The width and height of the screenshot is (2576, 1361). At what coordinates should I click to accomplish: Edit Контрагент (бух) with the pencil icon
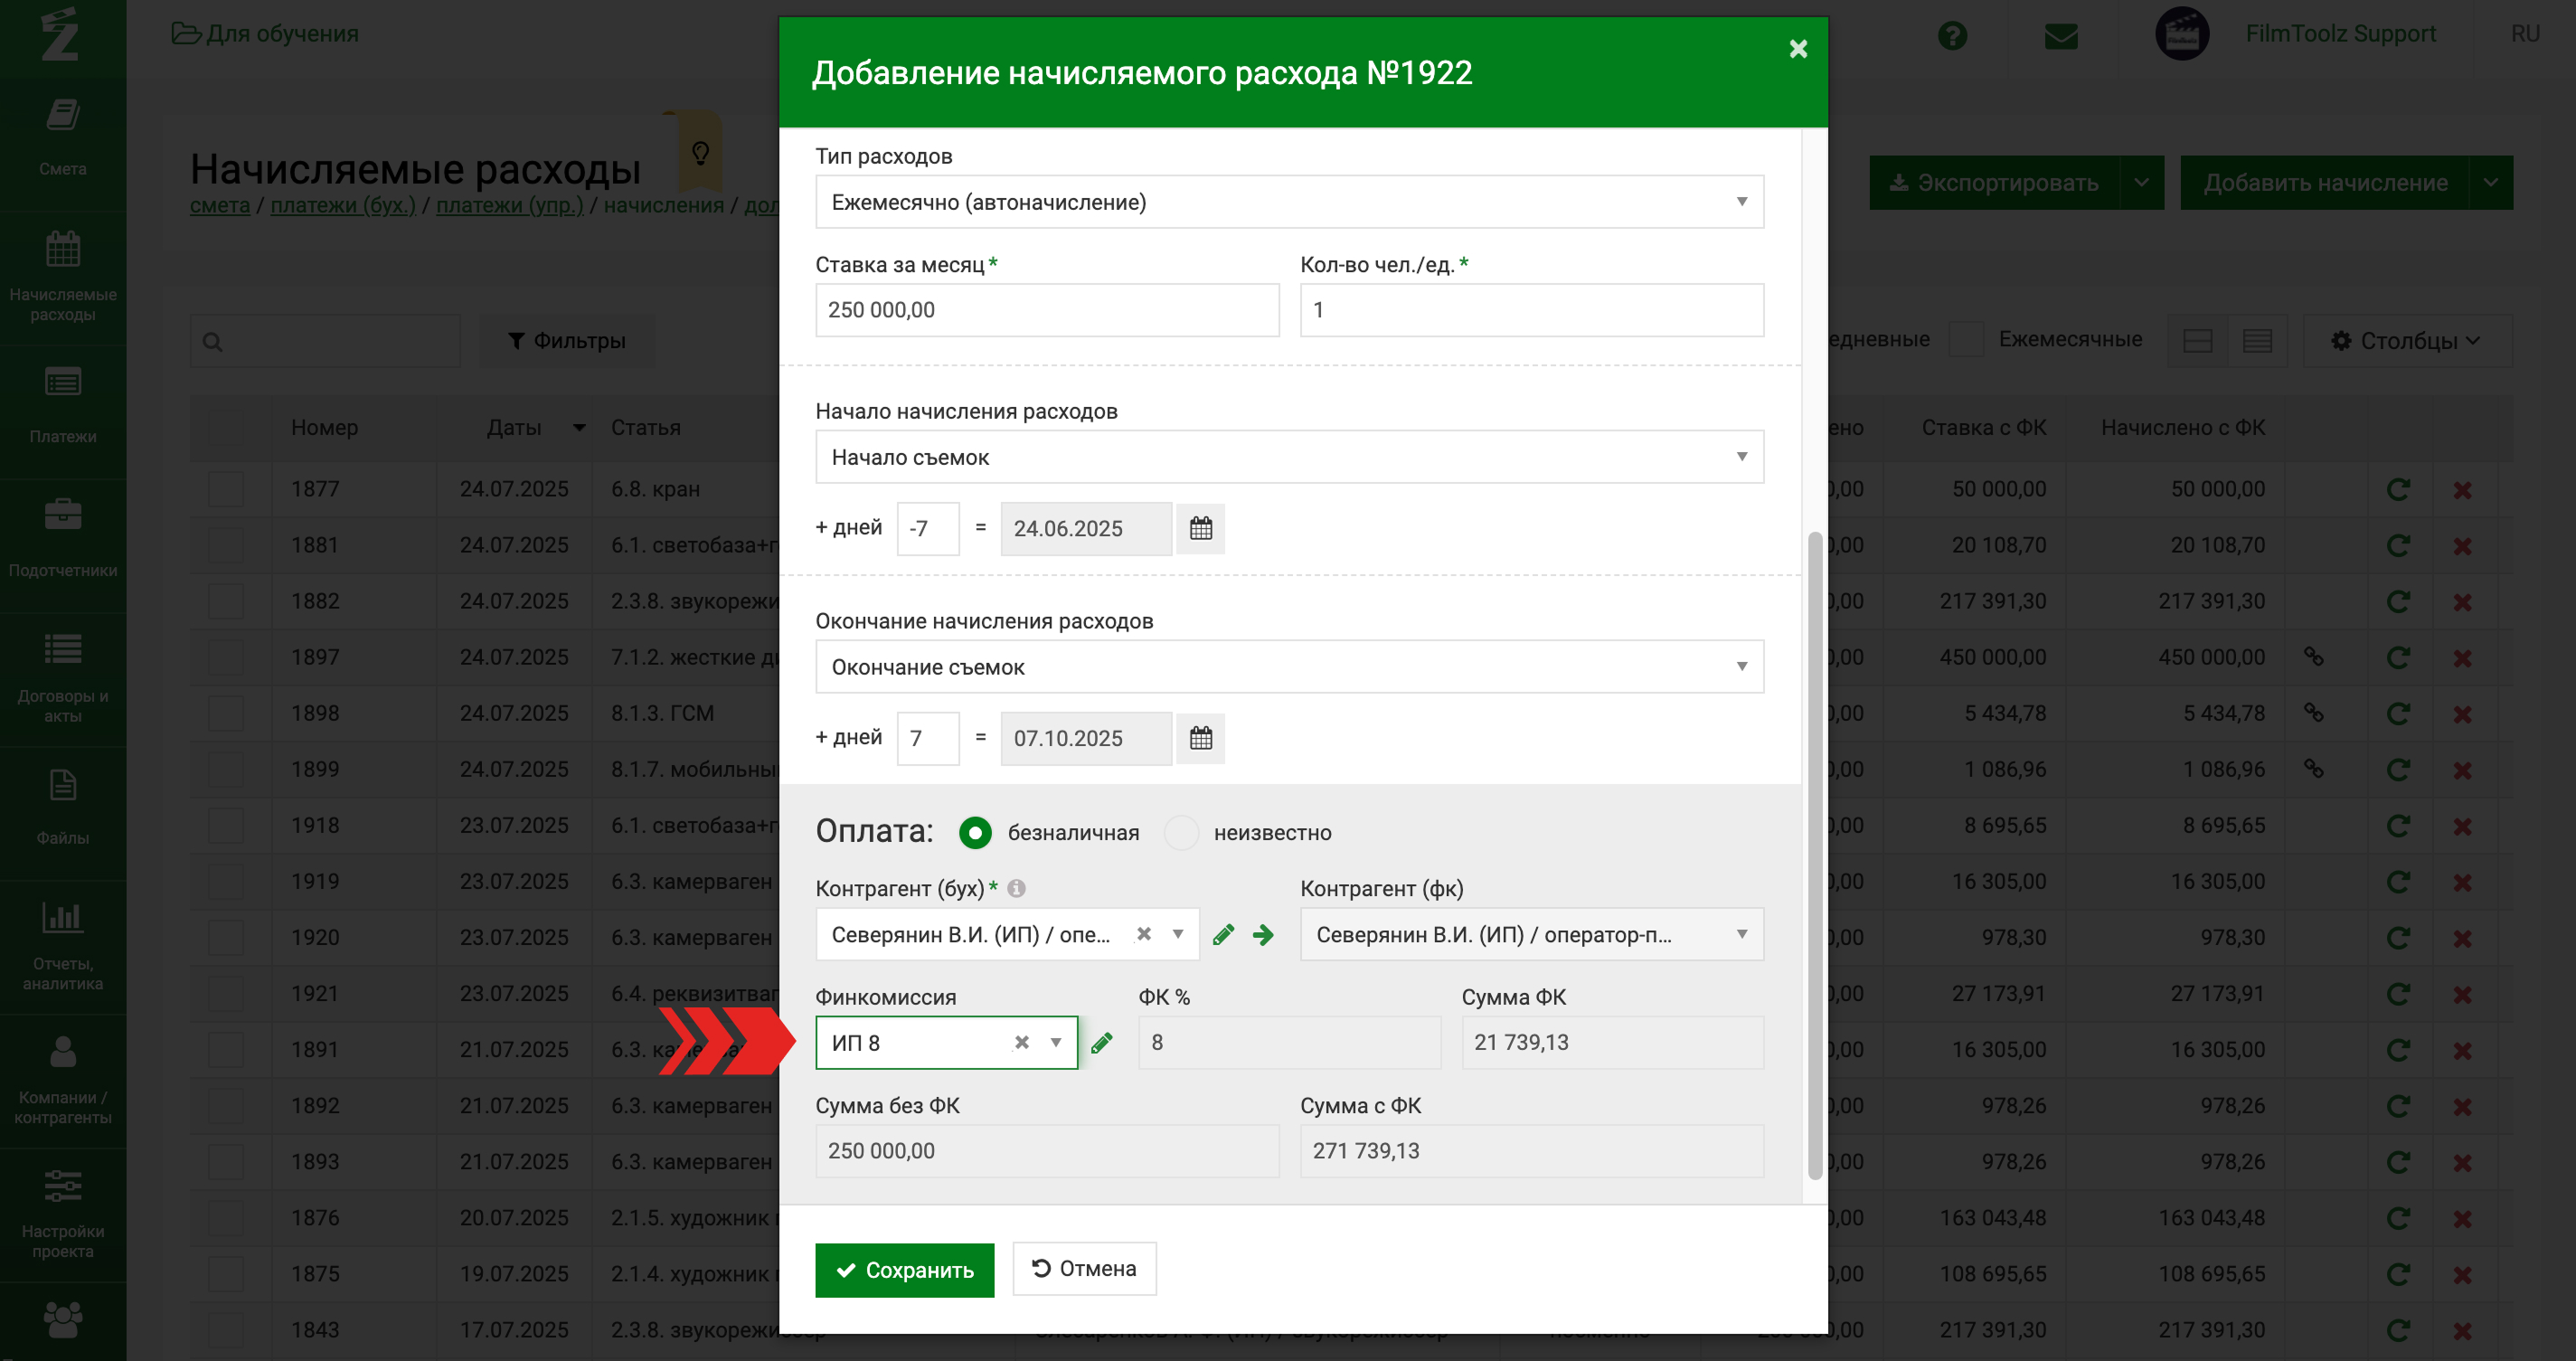tap(1223, 934)
